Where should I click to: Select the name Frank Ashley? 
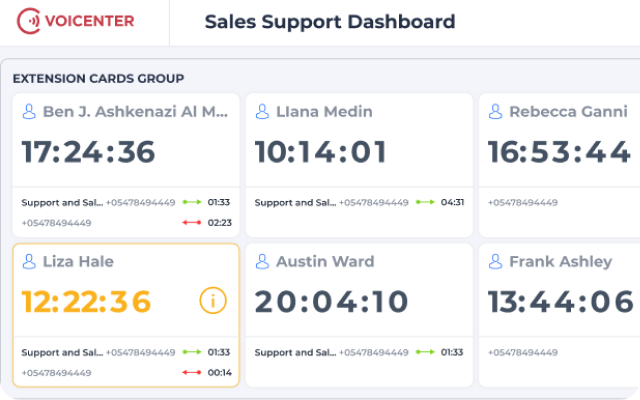pyautogui.click(x=561, y=262)
